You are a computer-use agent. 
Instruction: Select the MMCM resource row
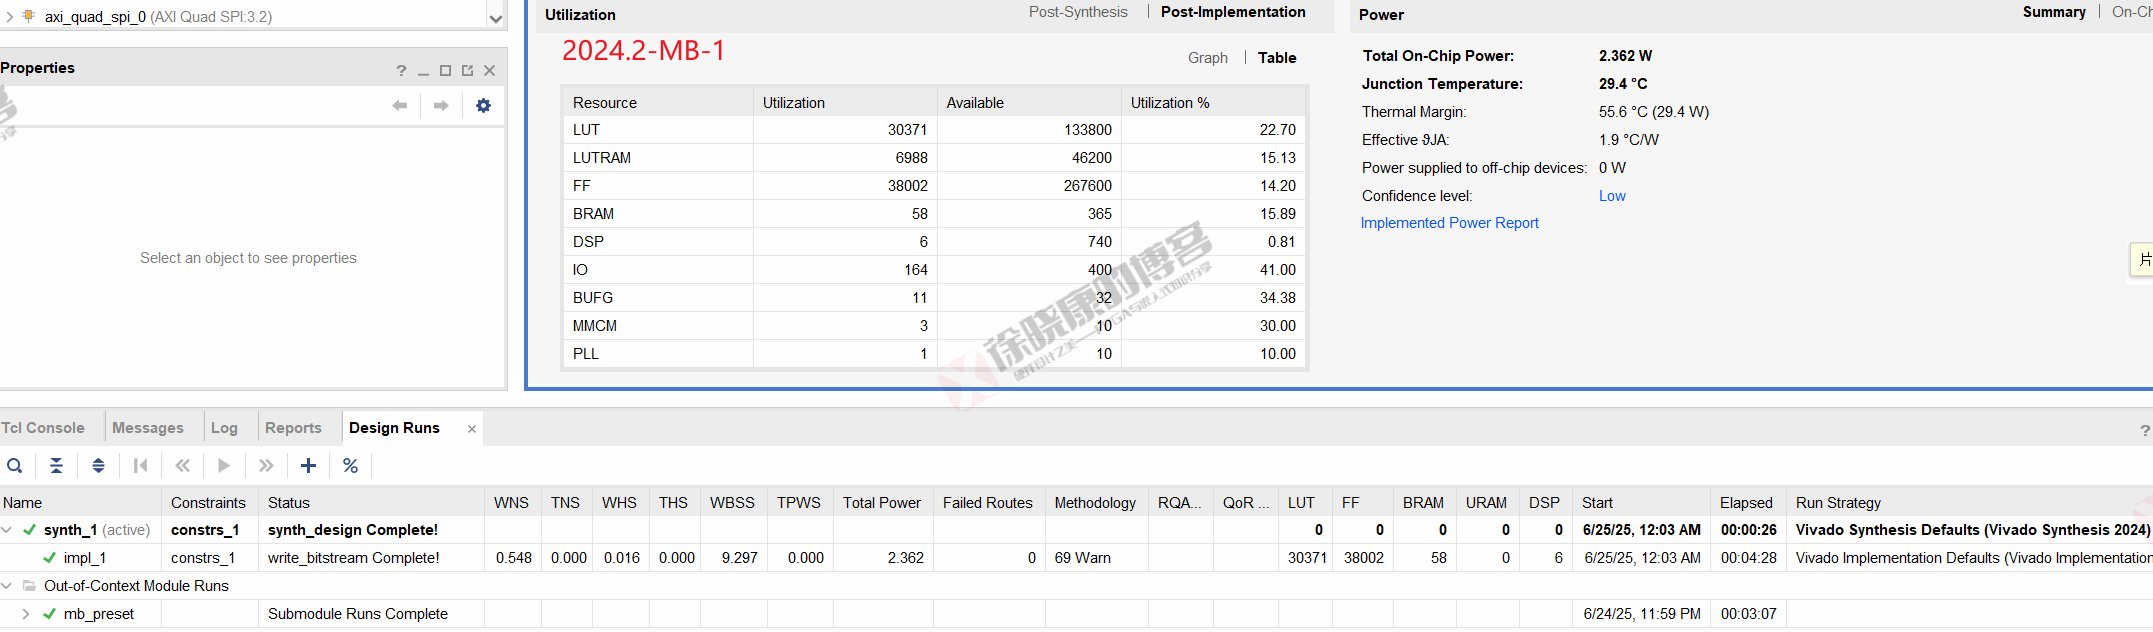coord(934,326)
